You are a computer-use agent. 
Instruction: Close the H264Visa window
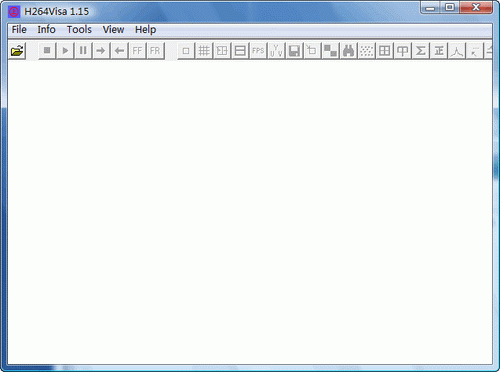click(476, 7)
